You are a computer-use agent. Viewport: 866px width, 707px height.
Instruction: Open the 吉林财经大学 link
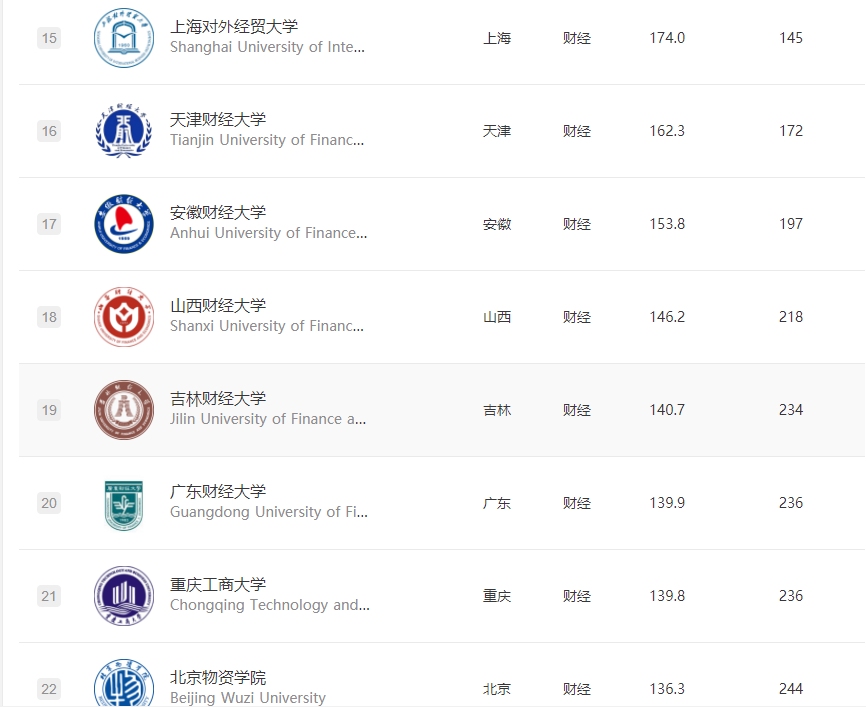tap(218, 398)
